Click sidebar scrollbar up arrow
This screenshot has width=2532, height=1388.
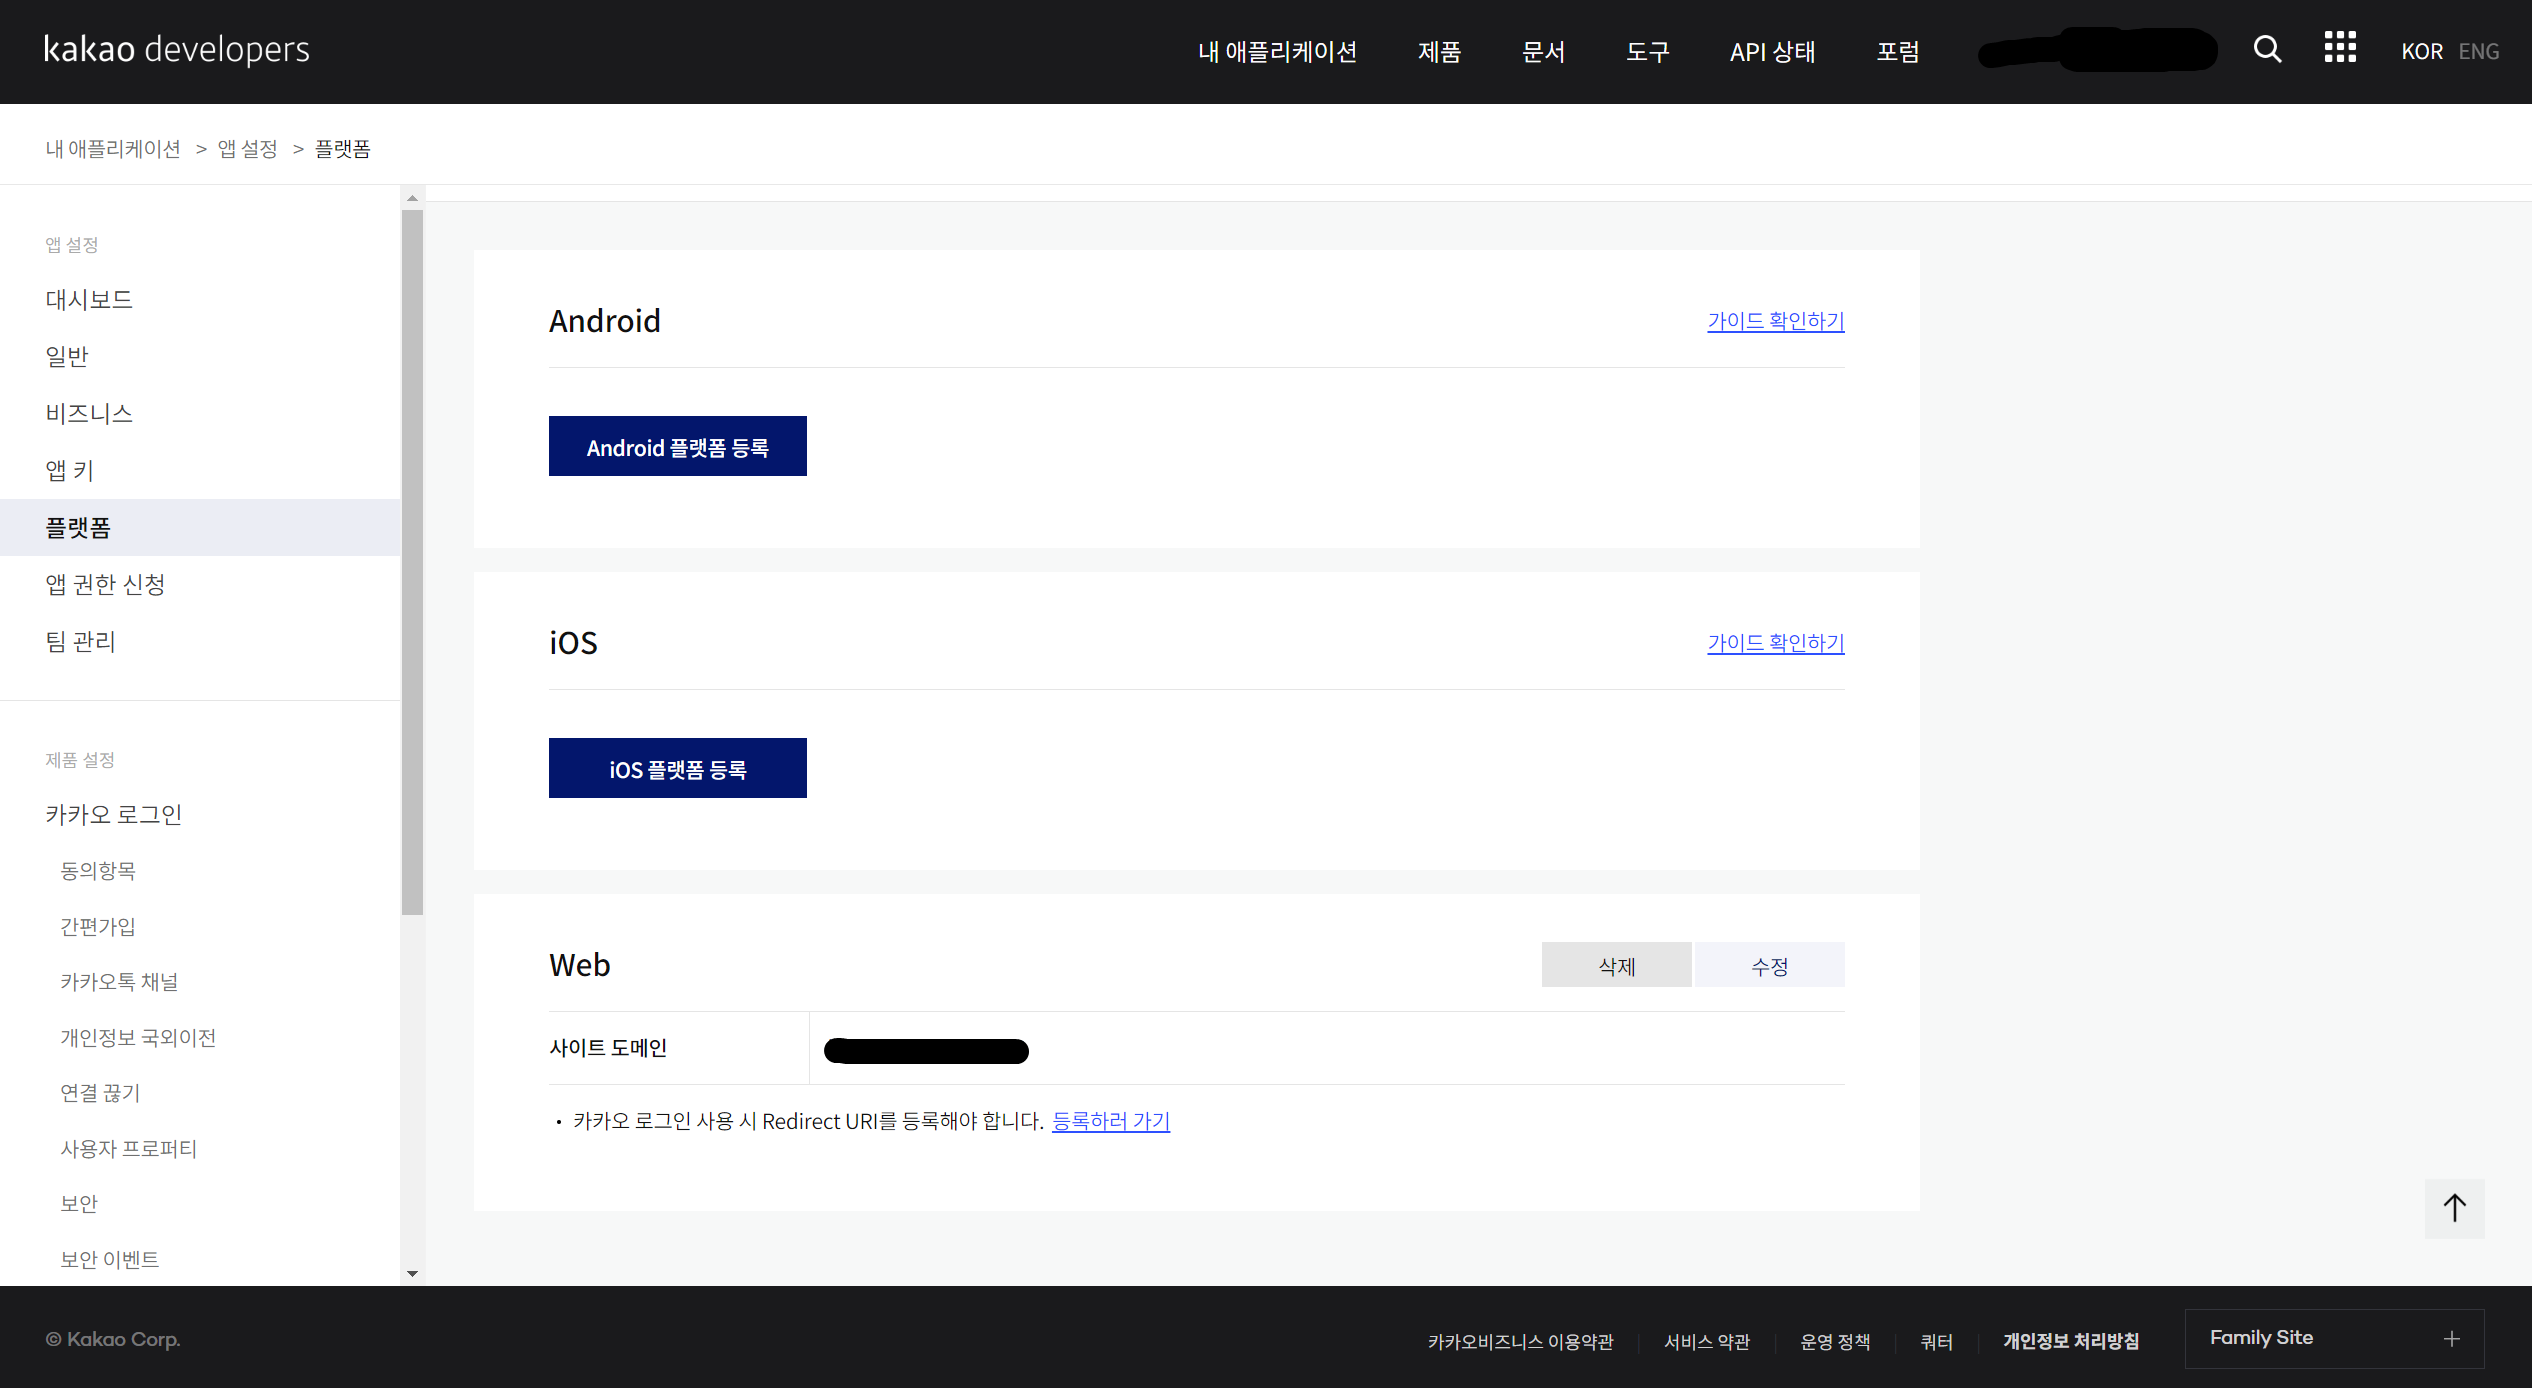412,198
